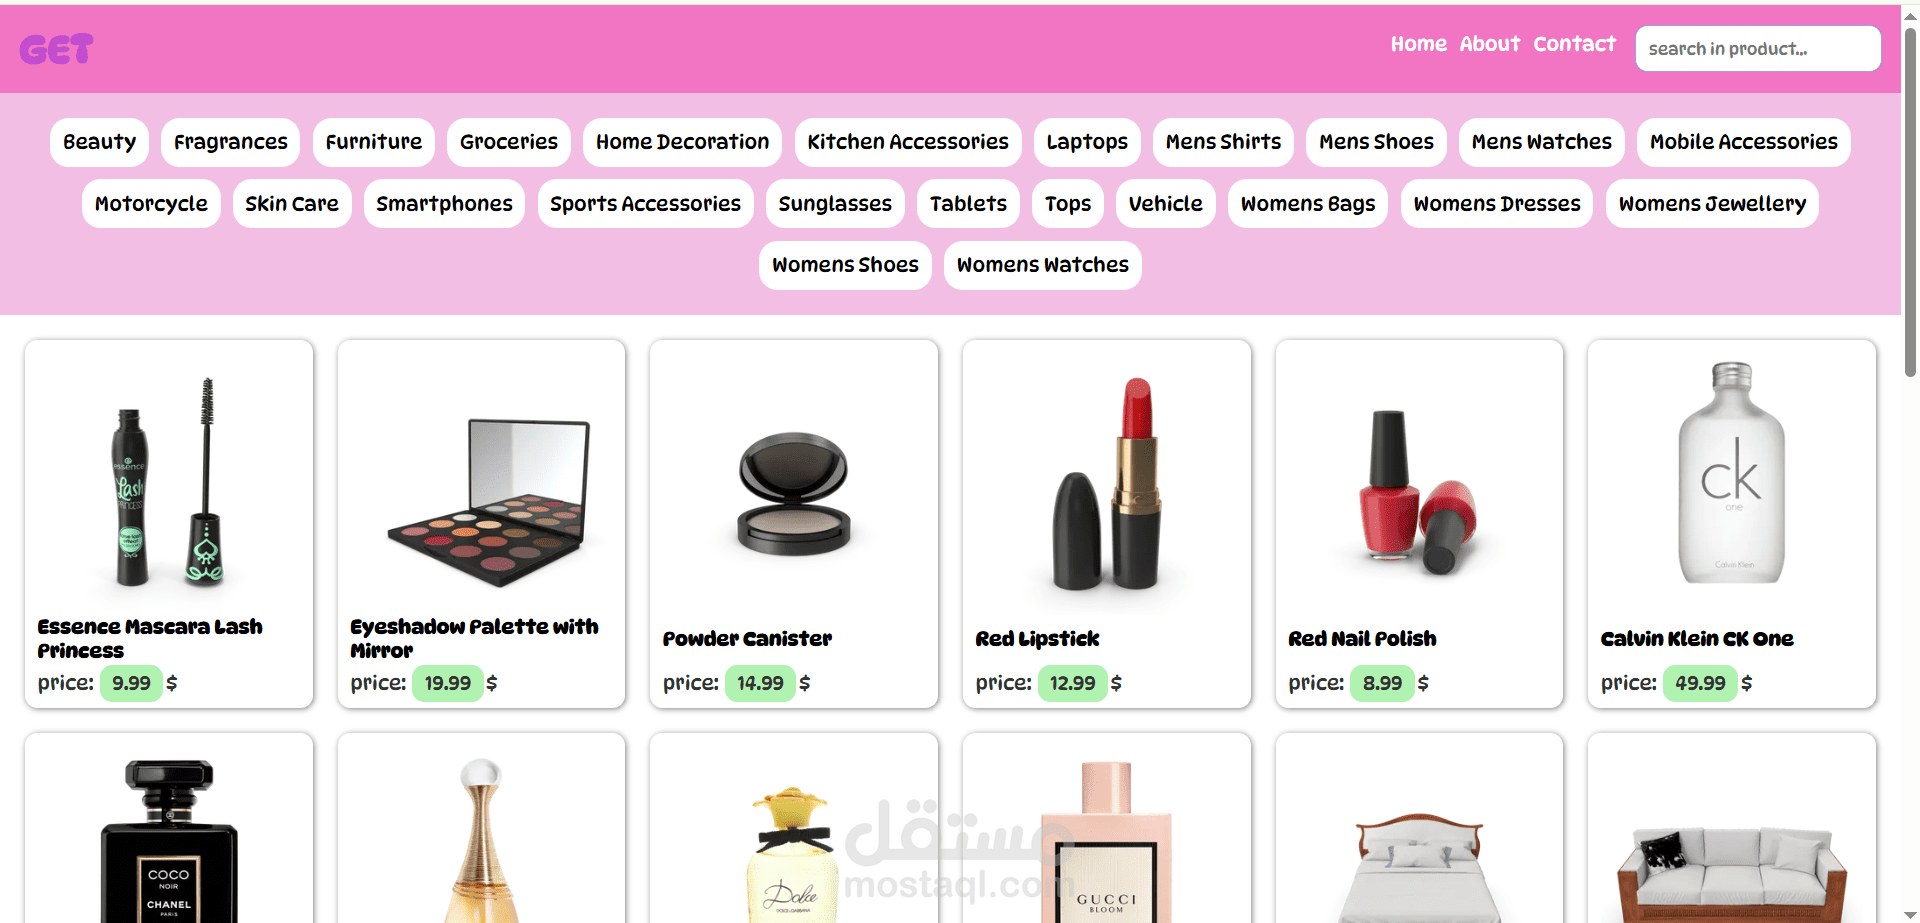Choose Kitchen Accessories category
1920x923 pixels.
(x=908, y=142)
